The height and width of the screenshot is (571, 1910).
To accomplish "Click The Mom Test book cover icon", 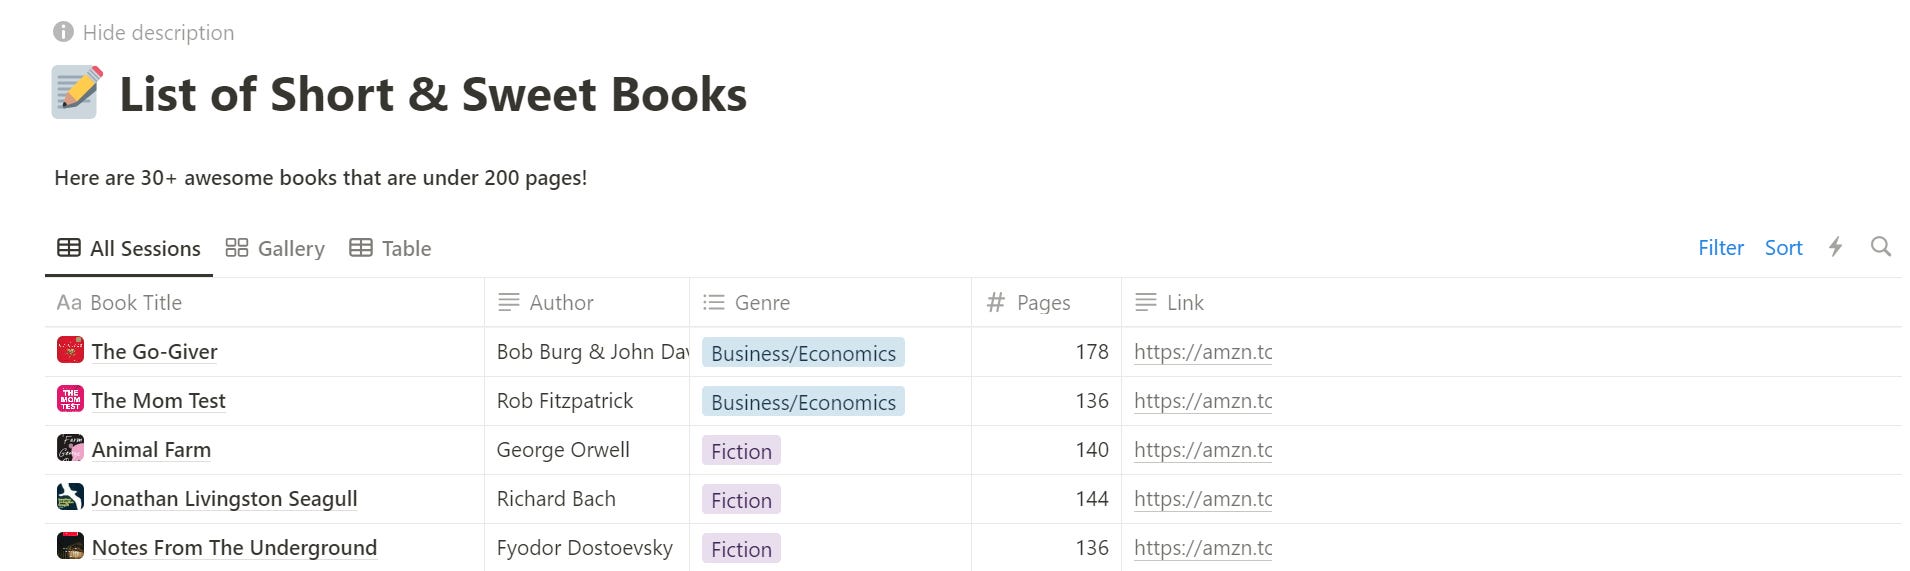I will click(x=70, y=399).
